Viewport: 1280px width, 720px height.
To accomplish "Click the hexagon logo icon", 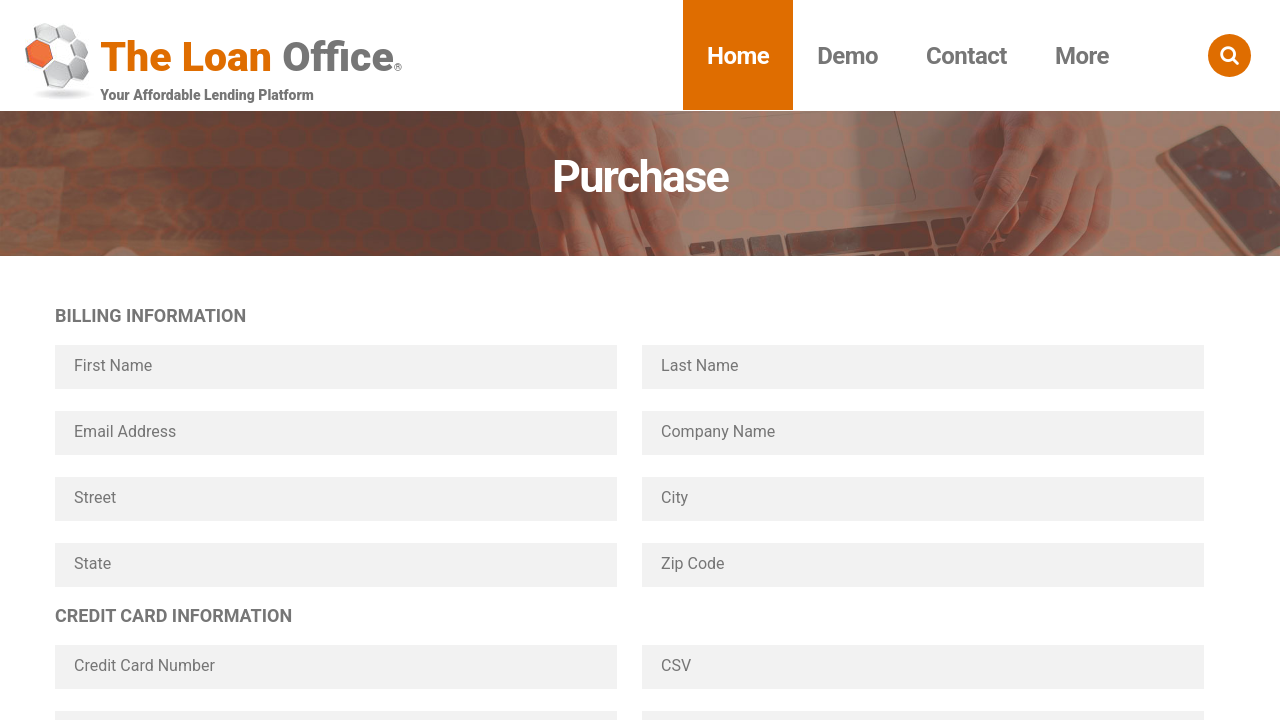I will pos(58,58).
